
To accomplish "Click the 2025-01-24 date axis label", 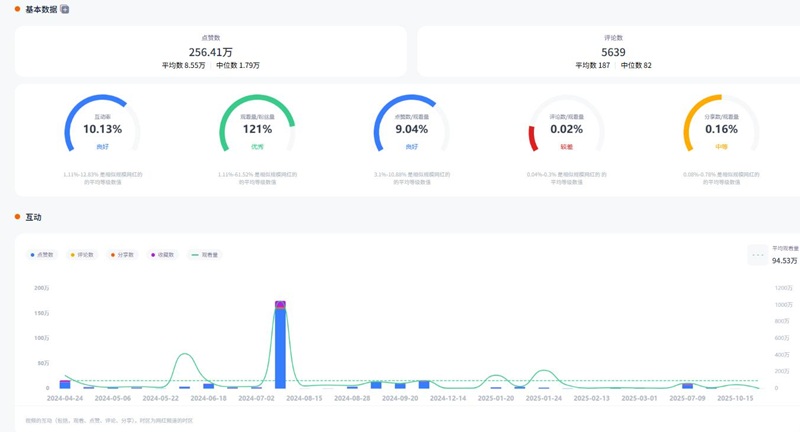I will click(544, 398).
